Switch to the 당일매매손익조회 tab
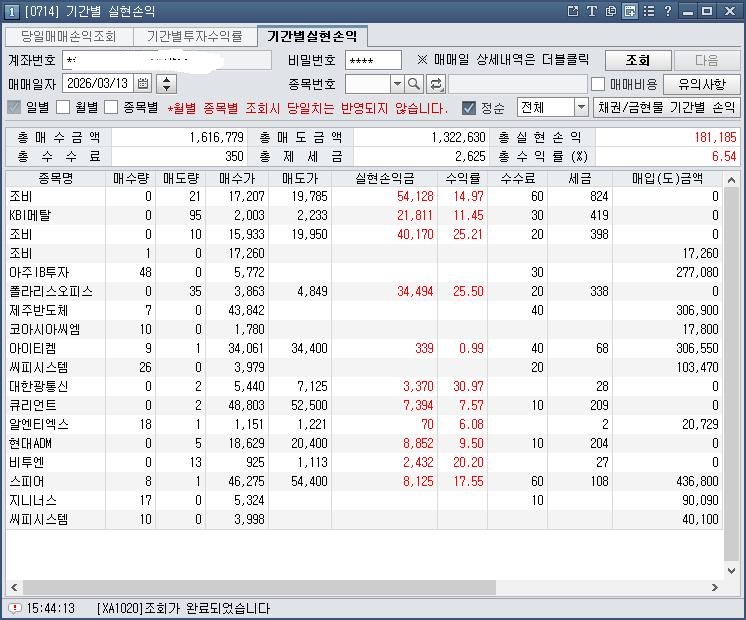Viewport: 746px width, 620px height. (69, 37)
